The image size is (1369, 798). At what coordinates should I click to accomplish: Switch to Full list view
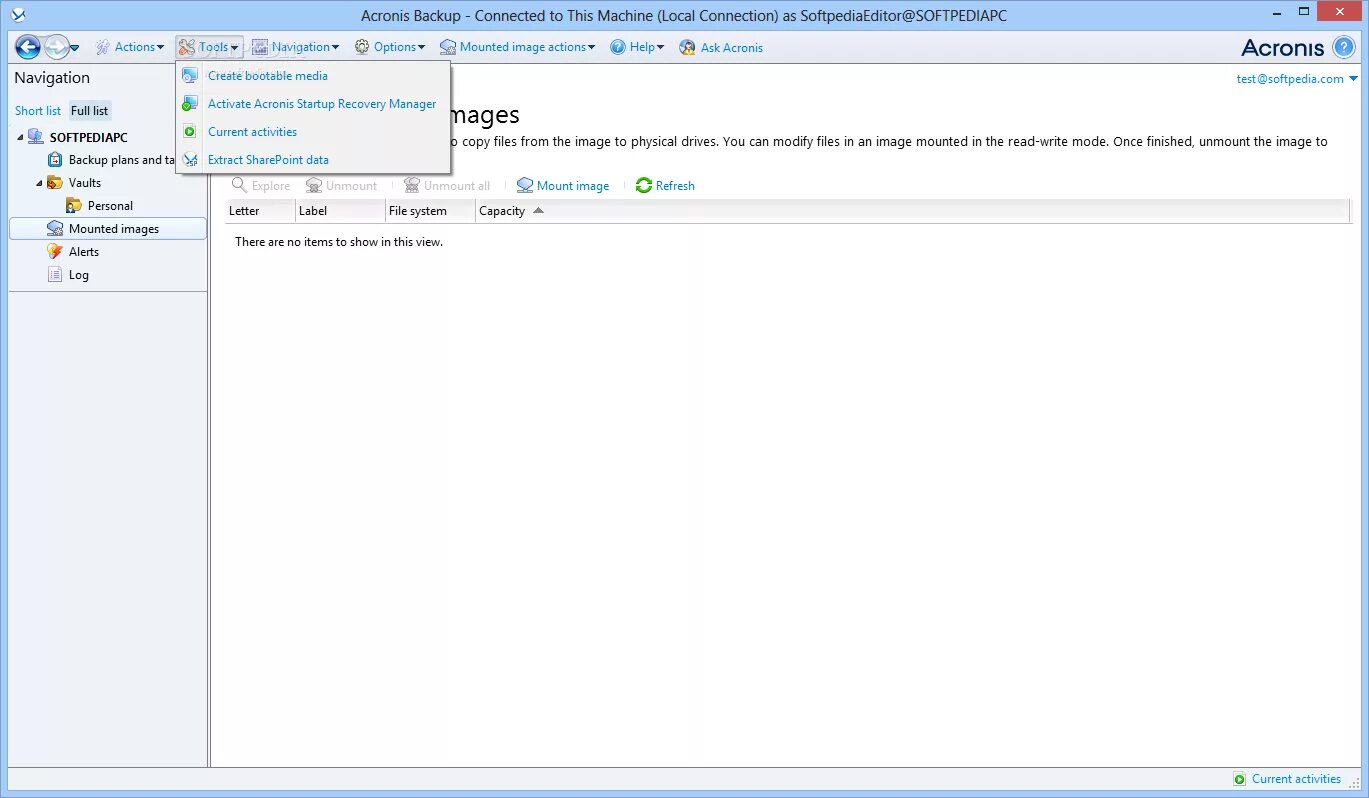coord(90,111)
